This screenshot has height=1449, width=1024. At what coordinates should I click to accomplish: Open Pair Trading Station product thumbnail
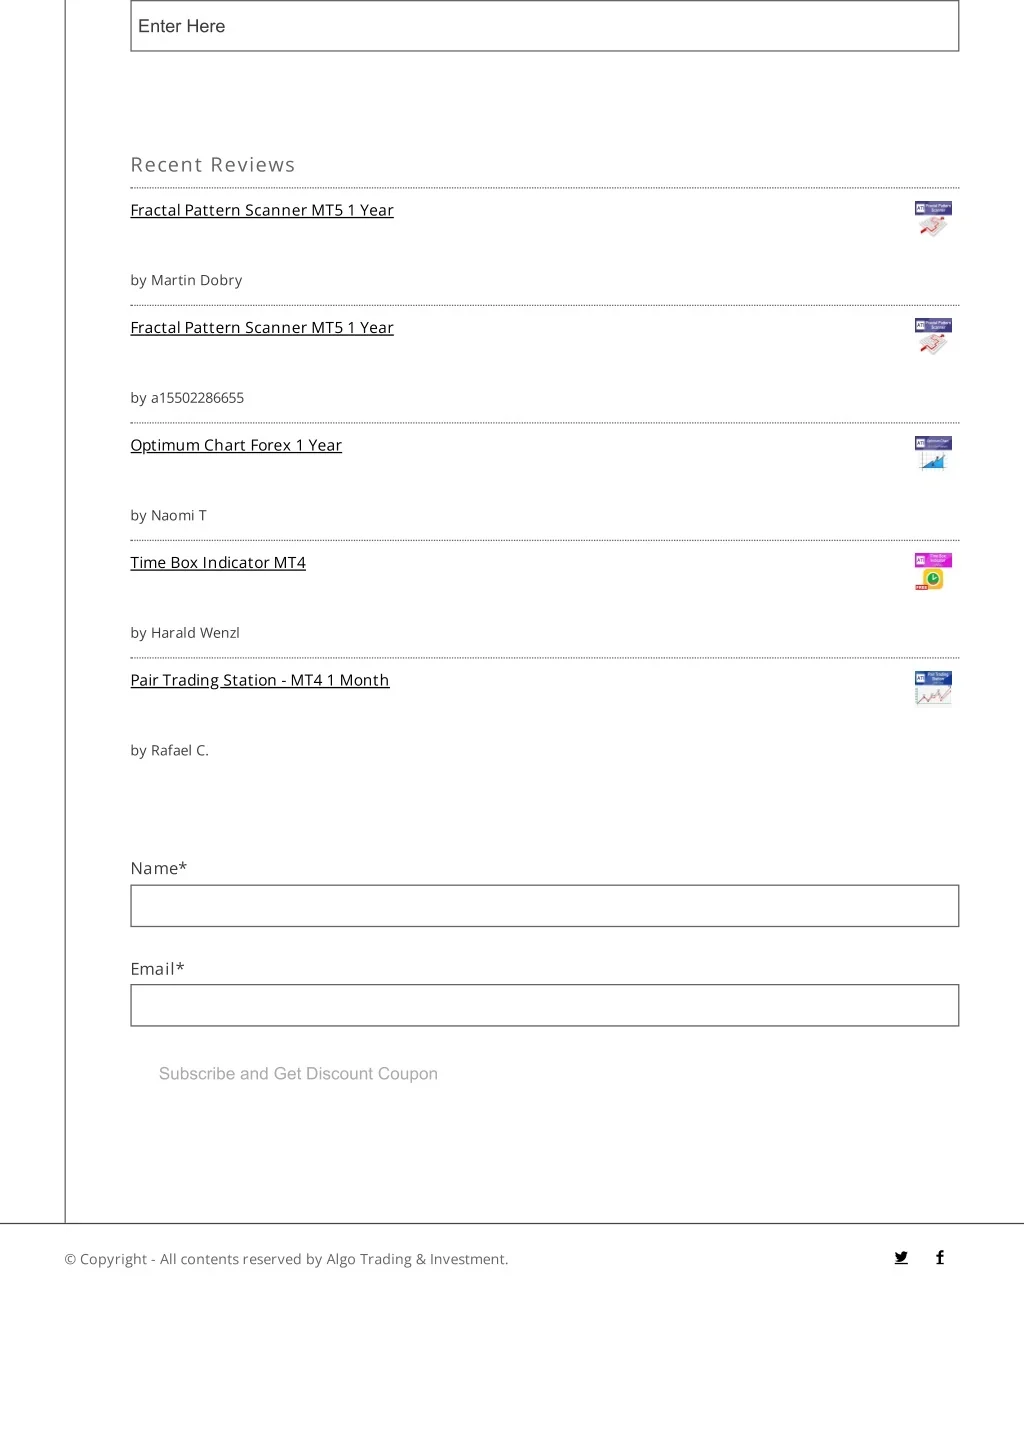coord(933,689)
